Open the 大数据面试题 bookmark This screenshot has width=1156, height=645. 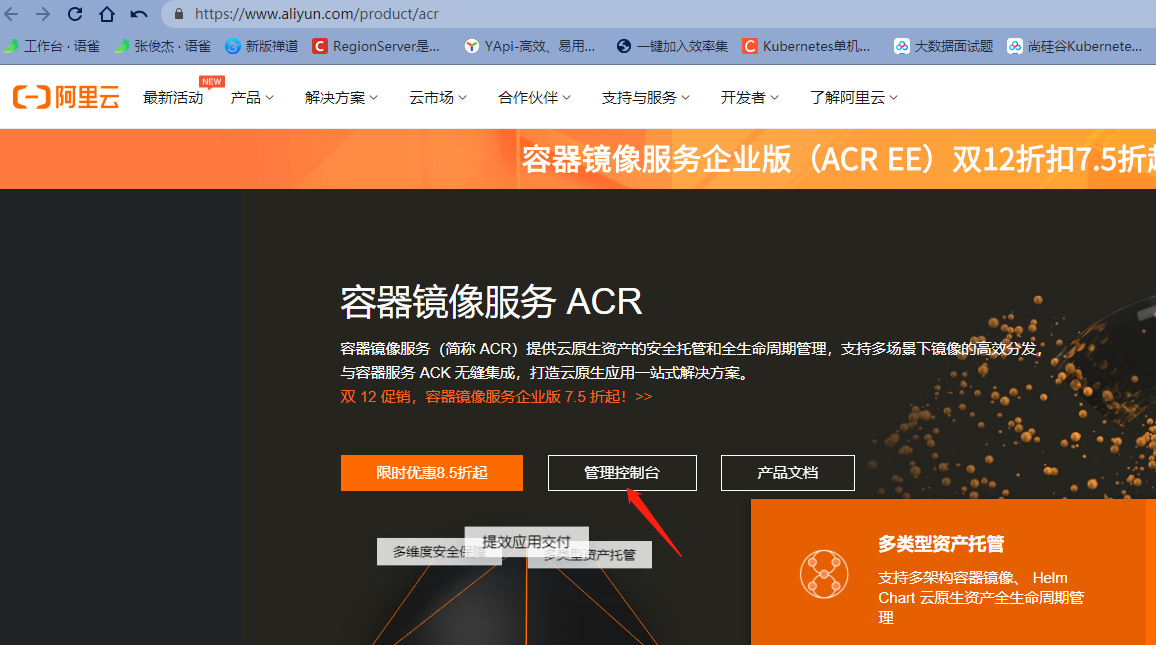[944, 46]
